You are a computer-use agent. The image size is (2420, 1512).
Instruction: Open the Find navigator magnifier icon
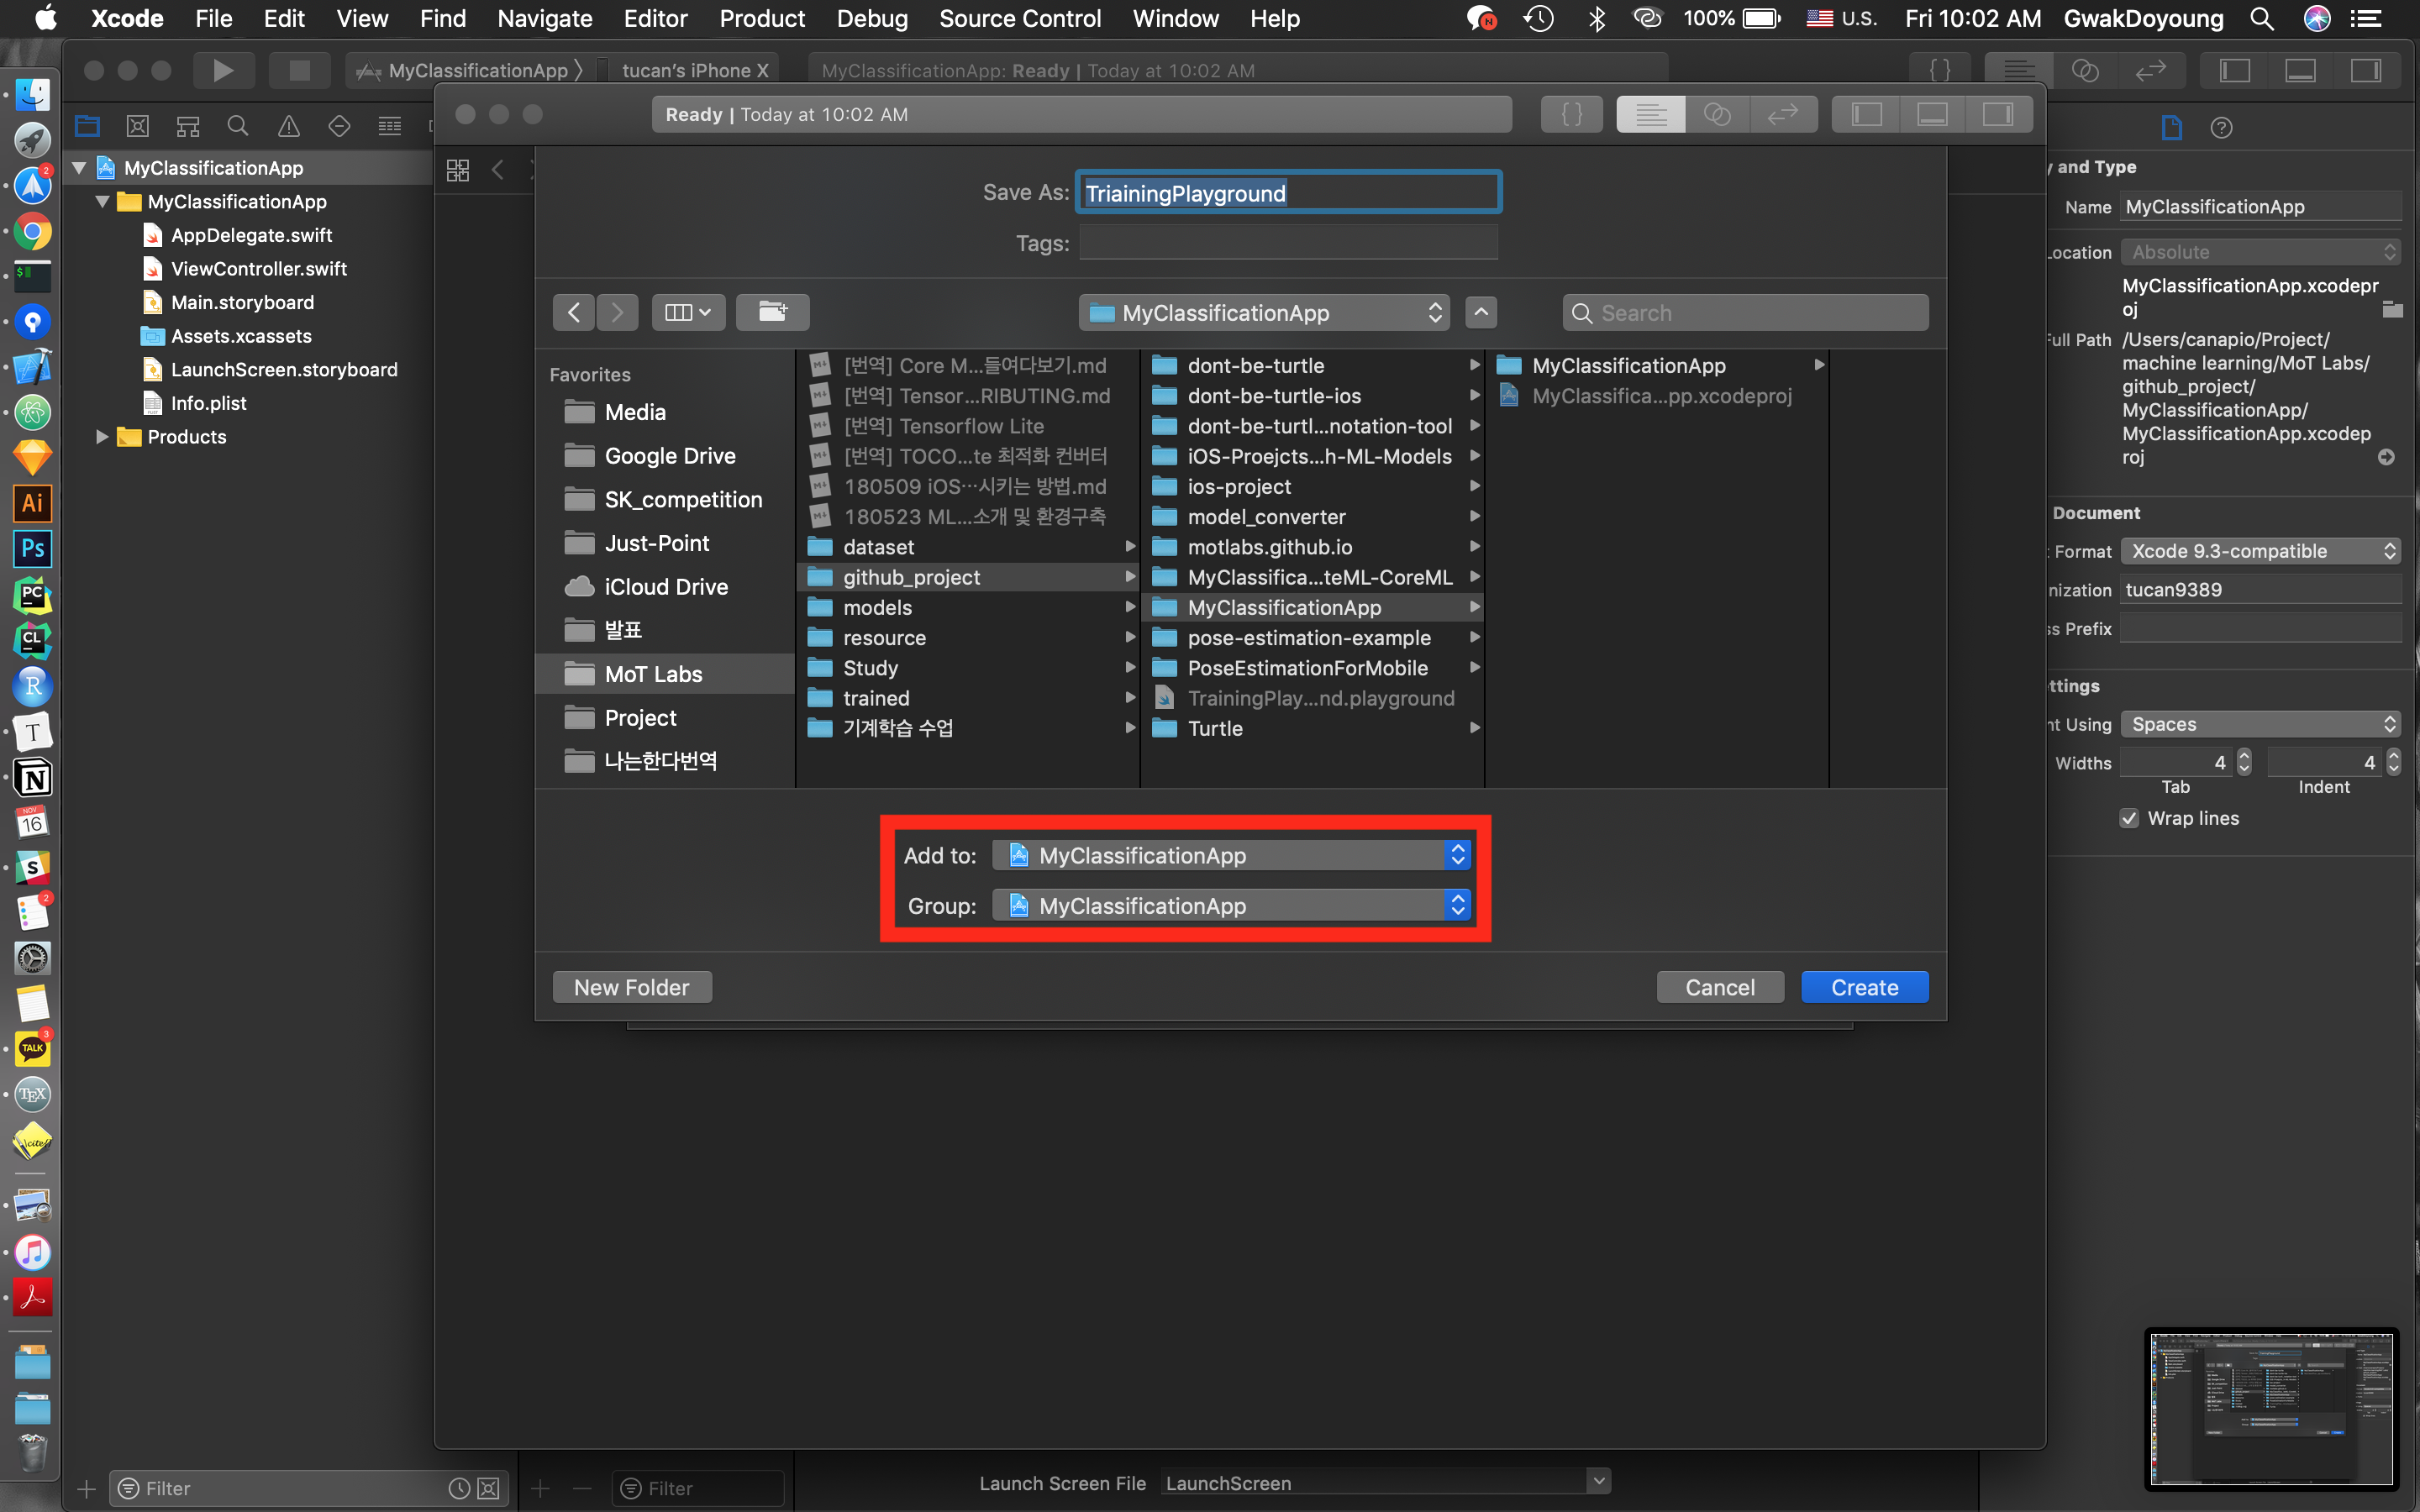(x=238, y=126)
